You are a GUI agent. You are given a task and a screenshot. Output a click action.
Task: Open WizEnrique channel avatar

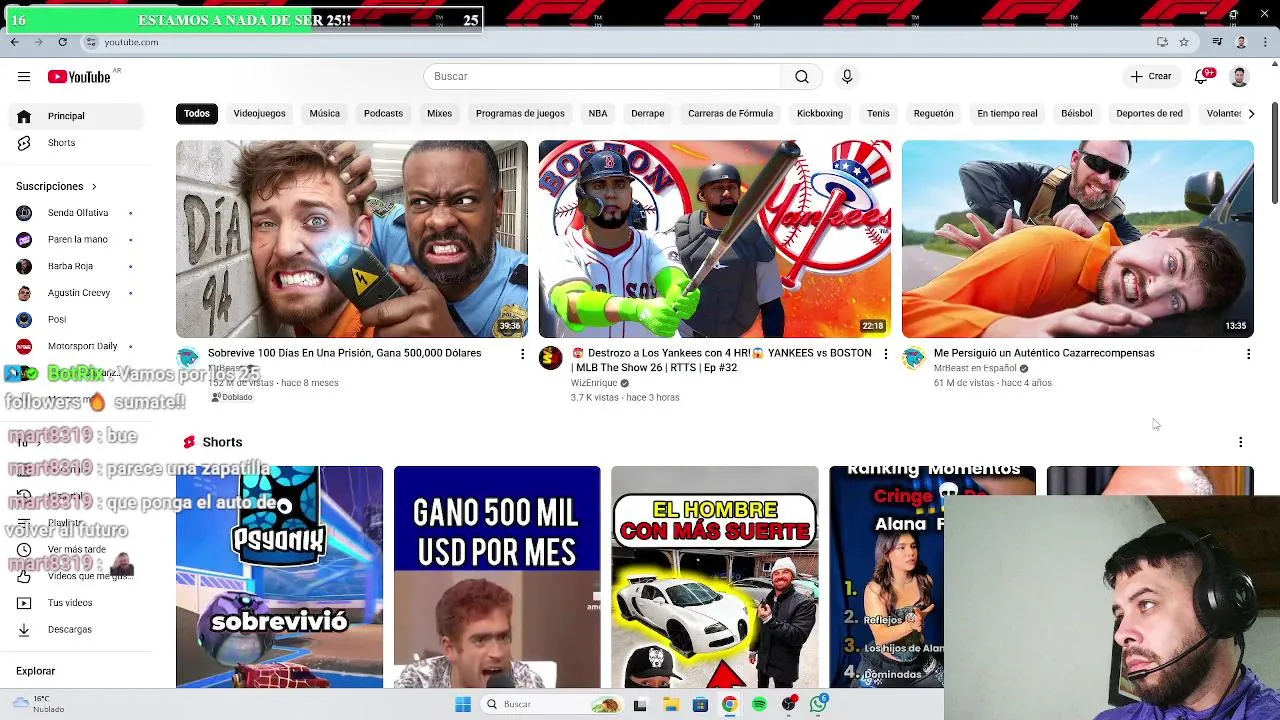click(x=550, y=359)
